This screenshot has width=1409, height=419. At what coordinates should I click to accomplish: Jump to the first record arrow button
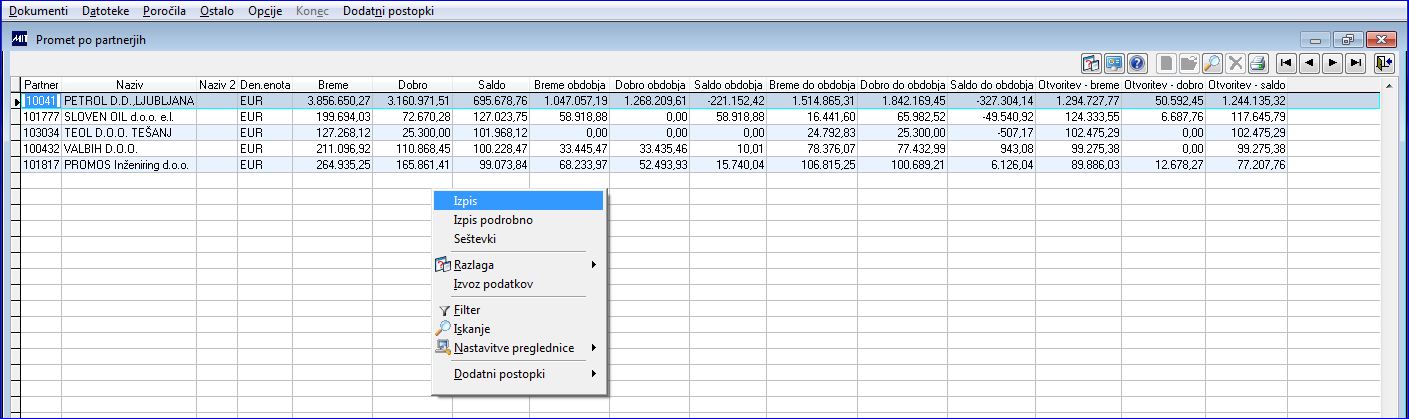(1287, 63)
